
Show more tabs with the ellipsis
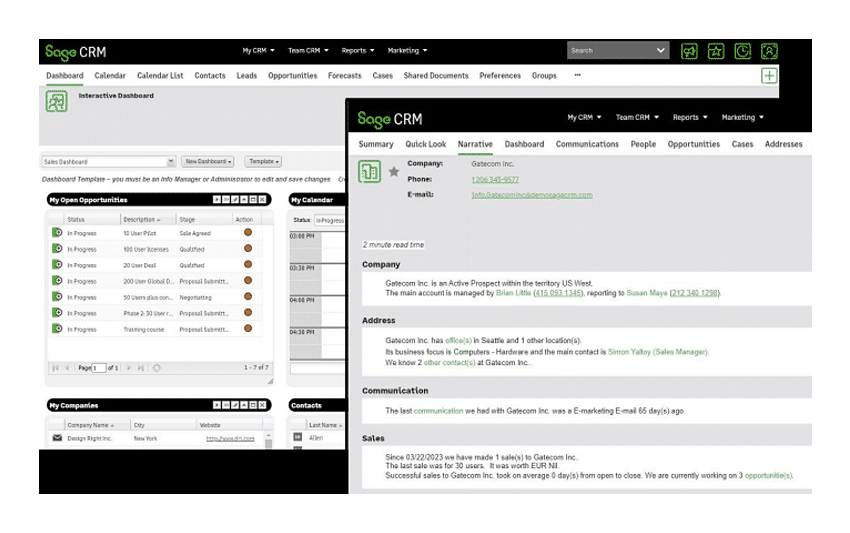tap(577, 75)
